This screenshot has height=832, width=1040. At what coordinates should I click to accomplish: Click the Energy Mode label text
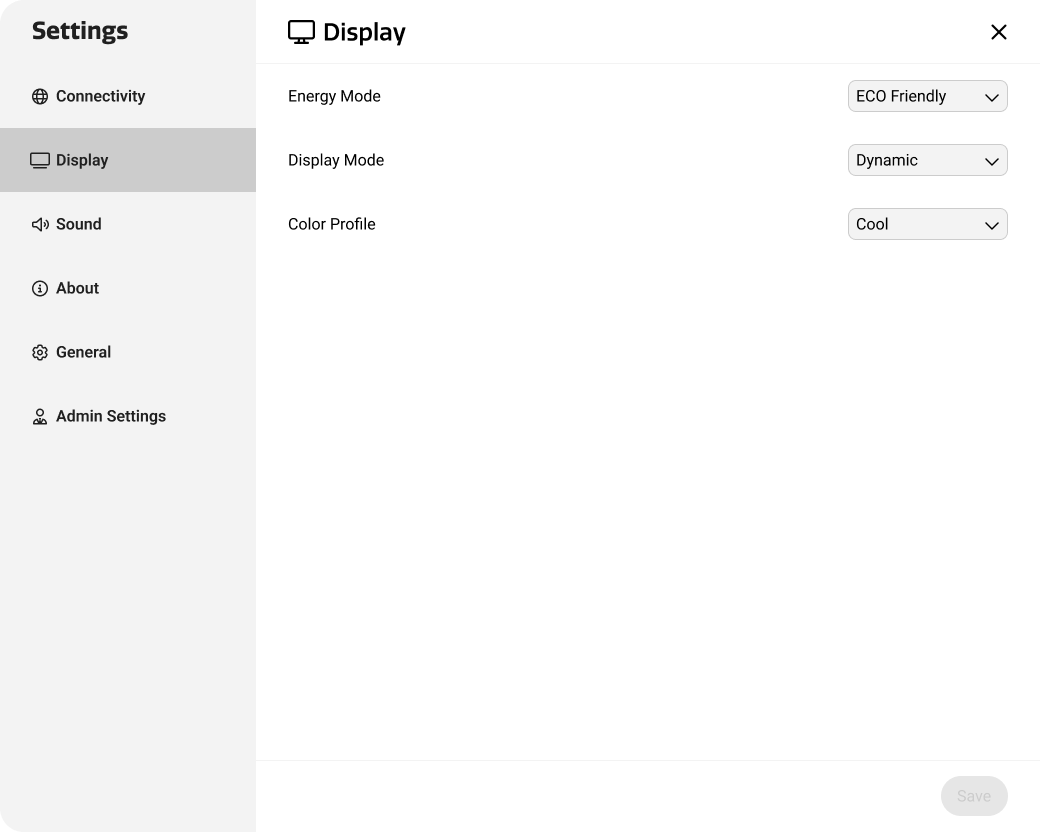pyautogui.click(x=334, y=96)
